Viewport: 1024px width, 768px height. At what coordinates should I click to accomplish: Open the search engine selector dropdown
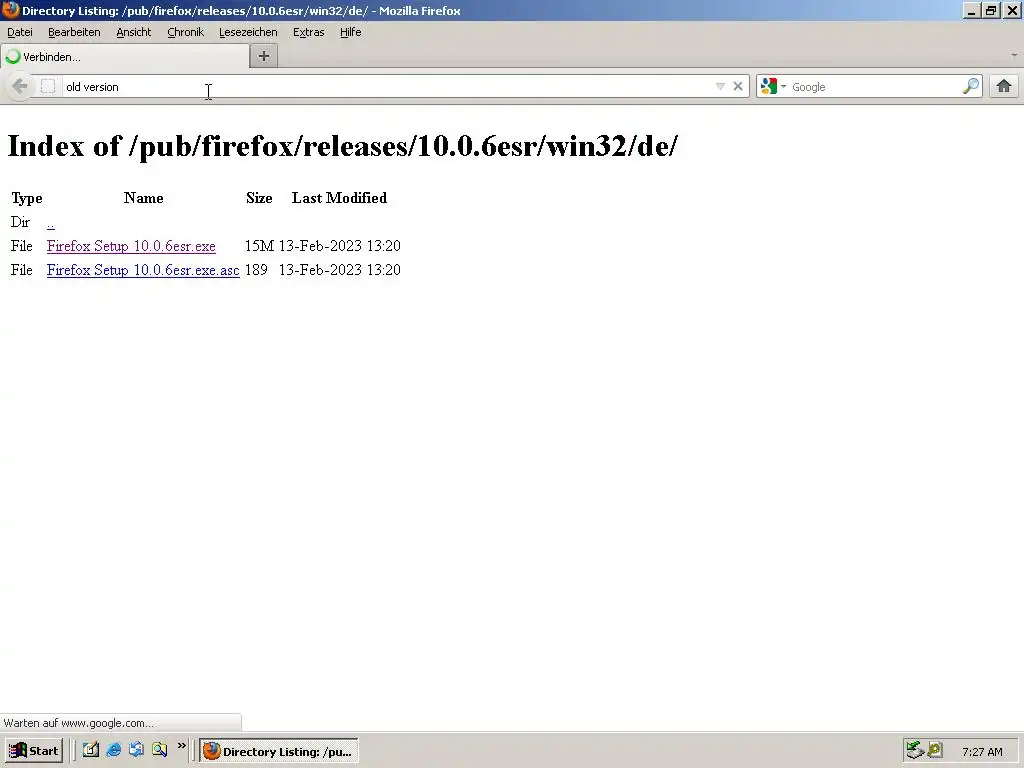point(773,86)
